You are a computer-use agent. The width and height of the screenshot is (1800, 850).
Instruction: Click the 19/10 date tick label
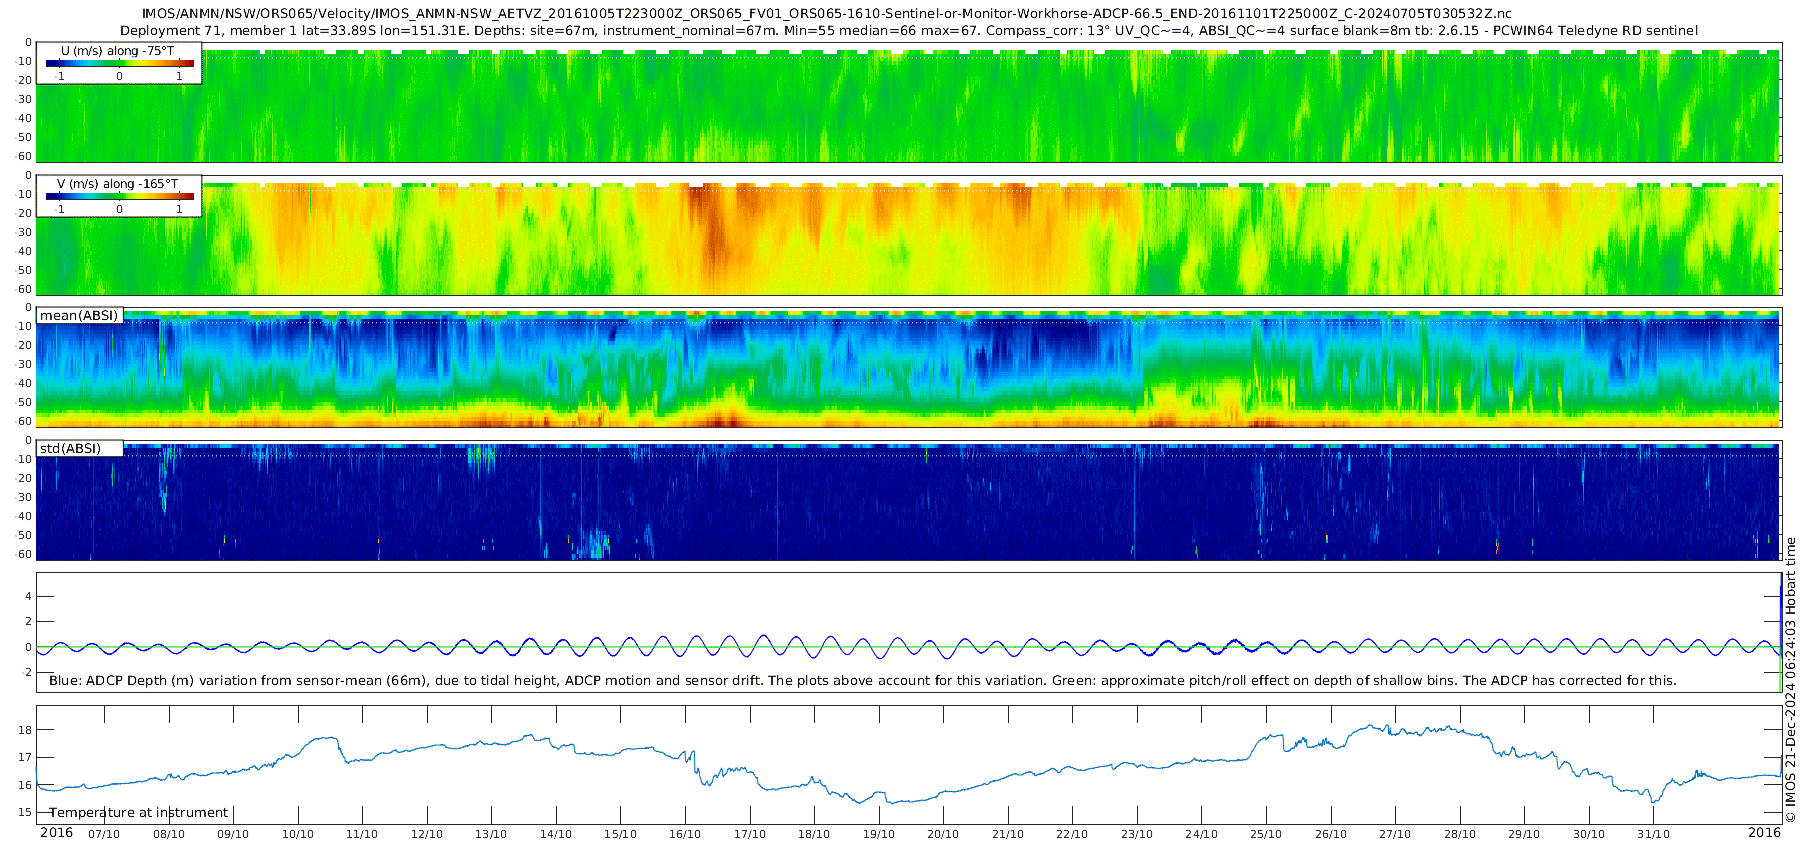(879, 834)
